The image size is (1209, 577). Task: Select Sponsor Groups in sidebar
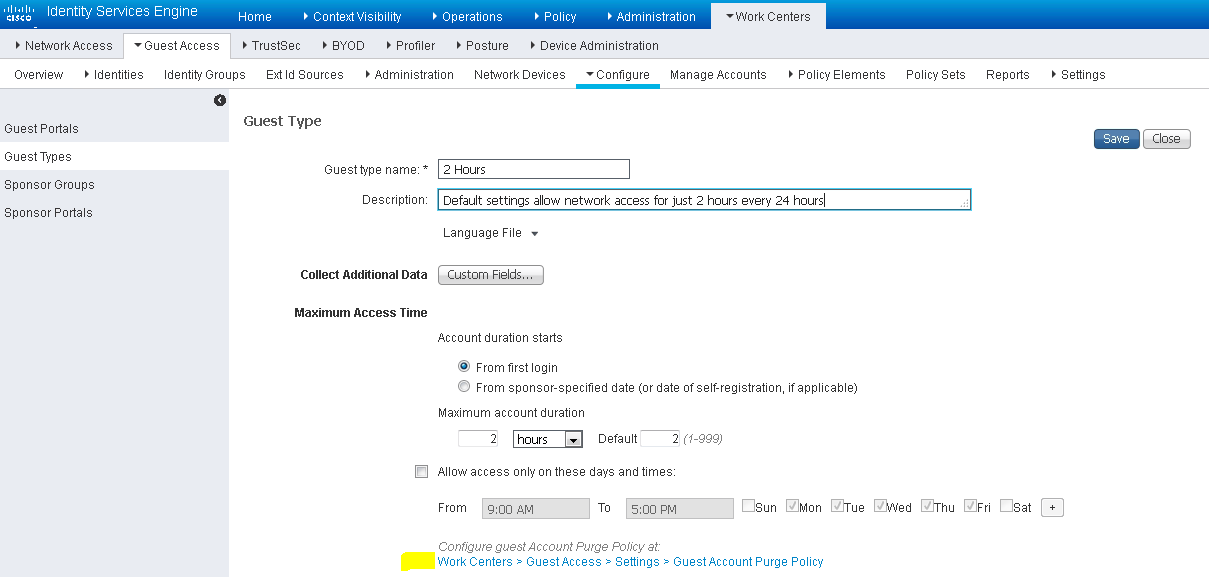pos(49,185)
